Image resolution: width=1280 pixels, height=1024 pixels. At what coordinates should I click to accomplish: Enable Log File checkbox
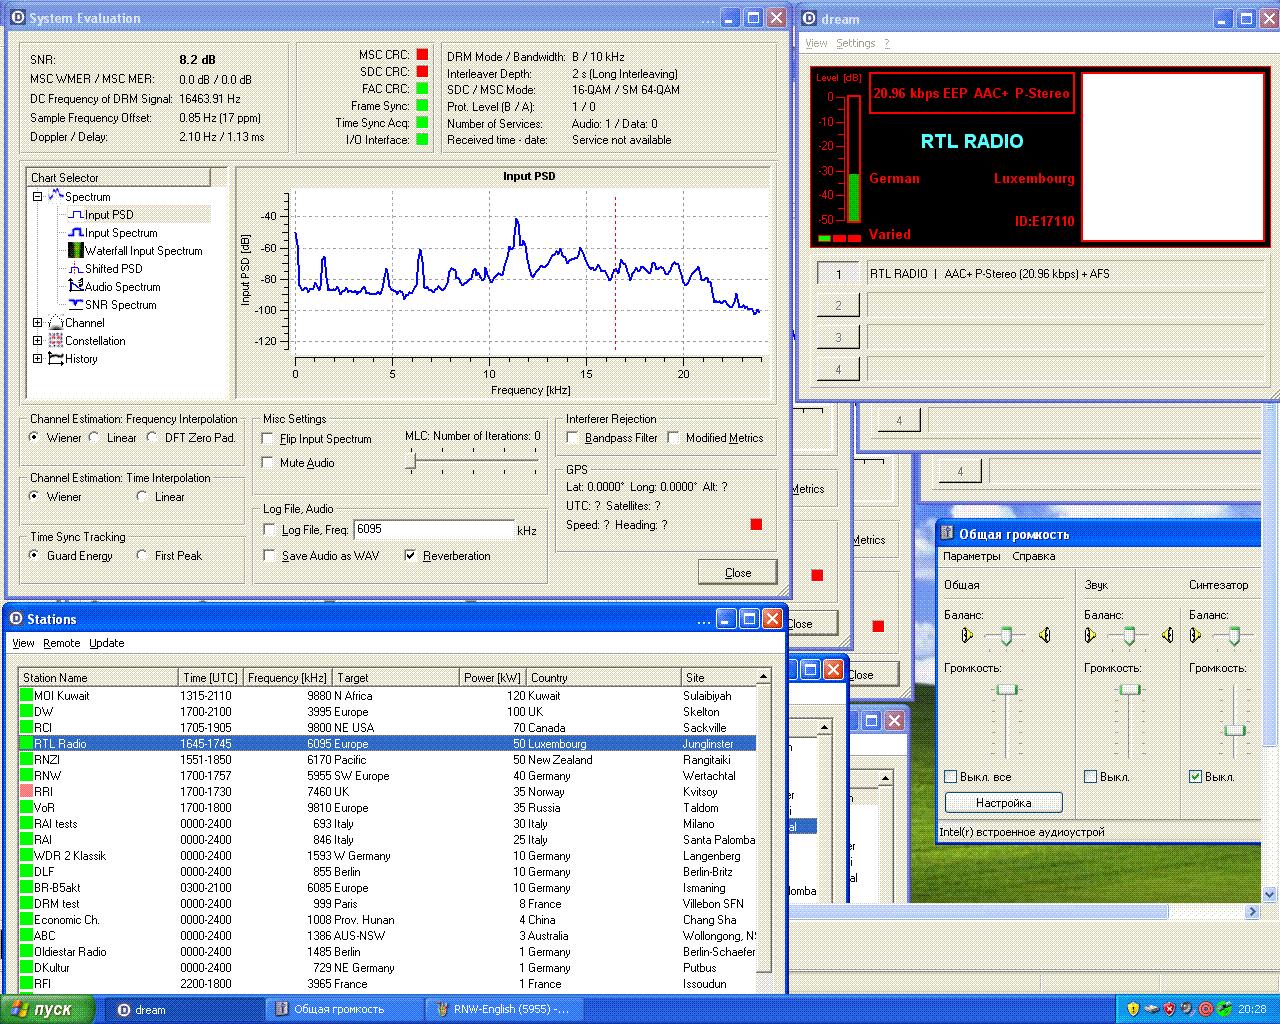[x=268, y=530]
